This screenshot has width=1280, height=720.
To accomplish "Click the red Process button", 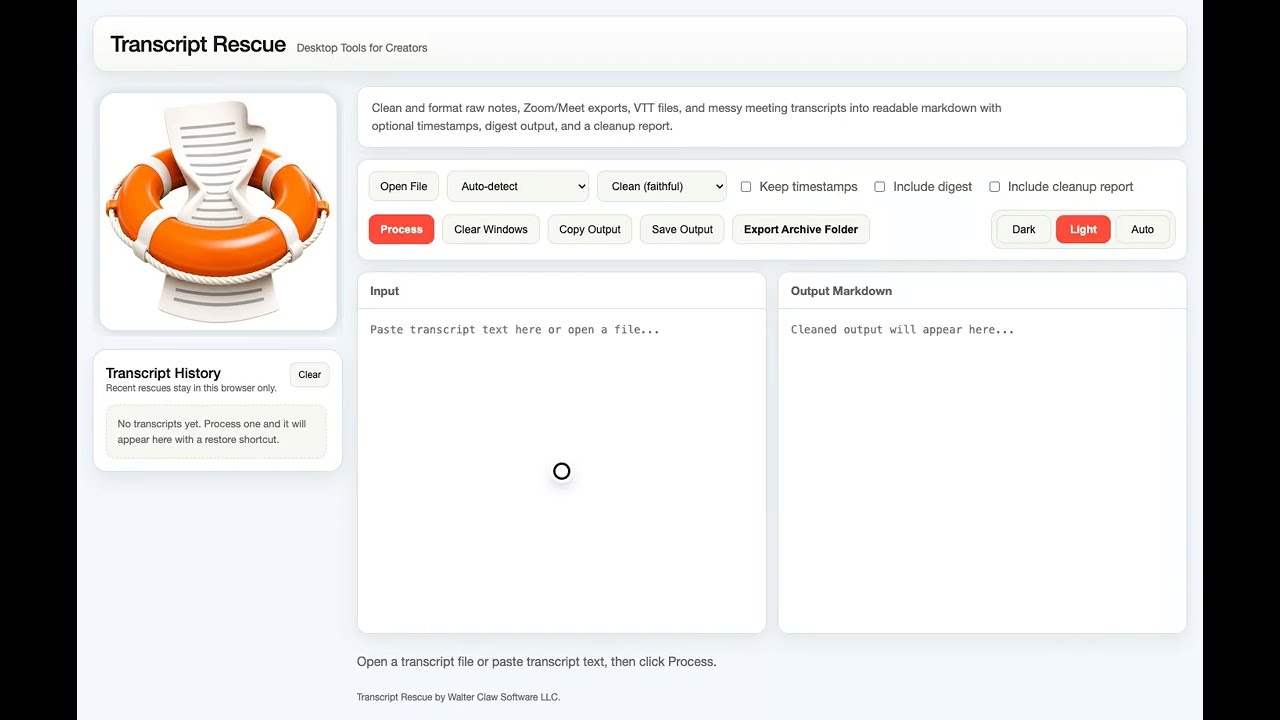I will (401, 229).
